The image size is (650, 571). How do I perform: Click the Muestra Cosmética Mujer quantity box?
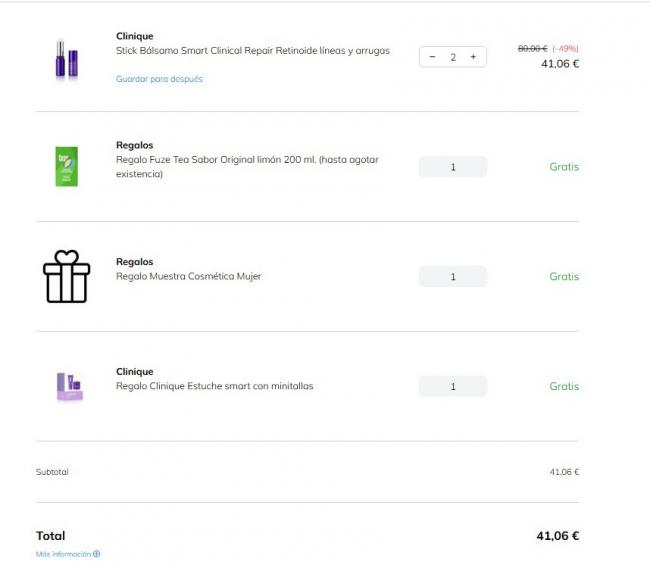[453, 277]
